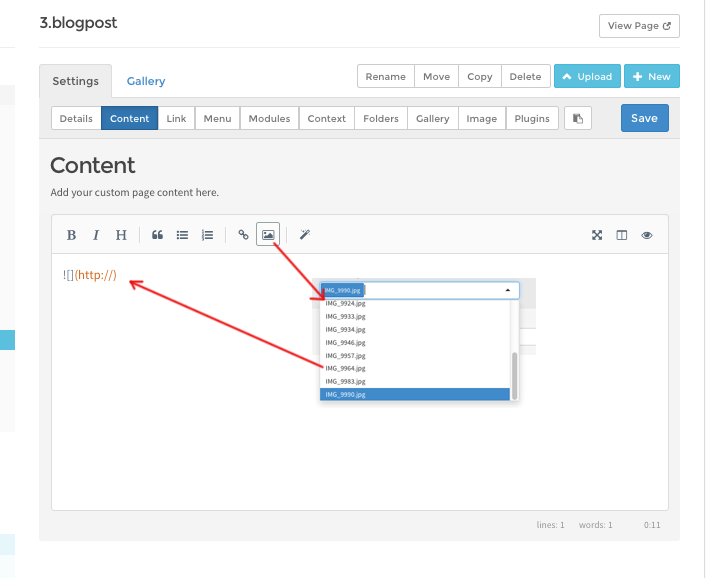
Task: Open the Content sub-tab
Action: pos(129,118)
